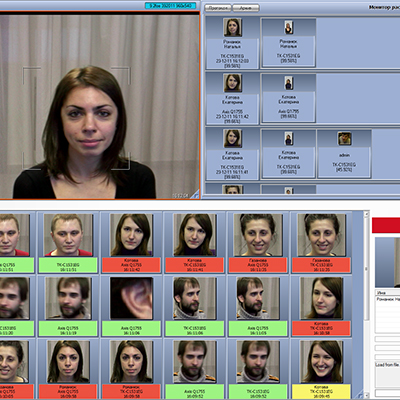Click the green label Axis Q1755 16:11:06
Viewport: 400px width, 400px height.
tap(131, 329)
